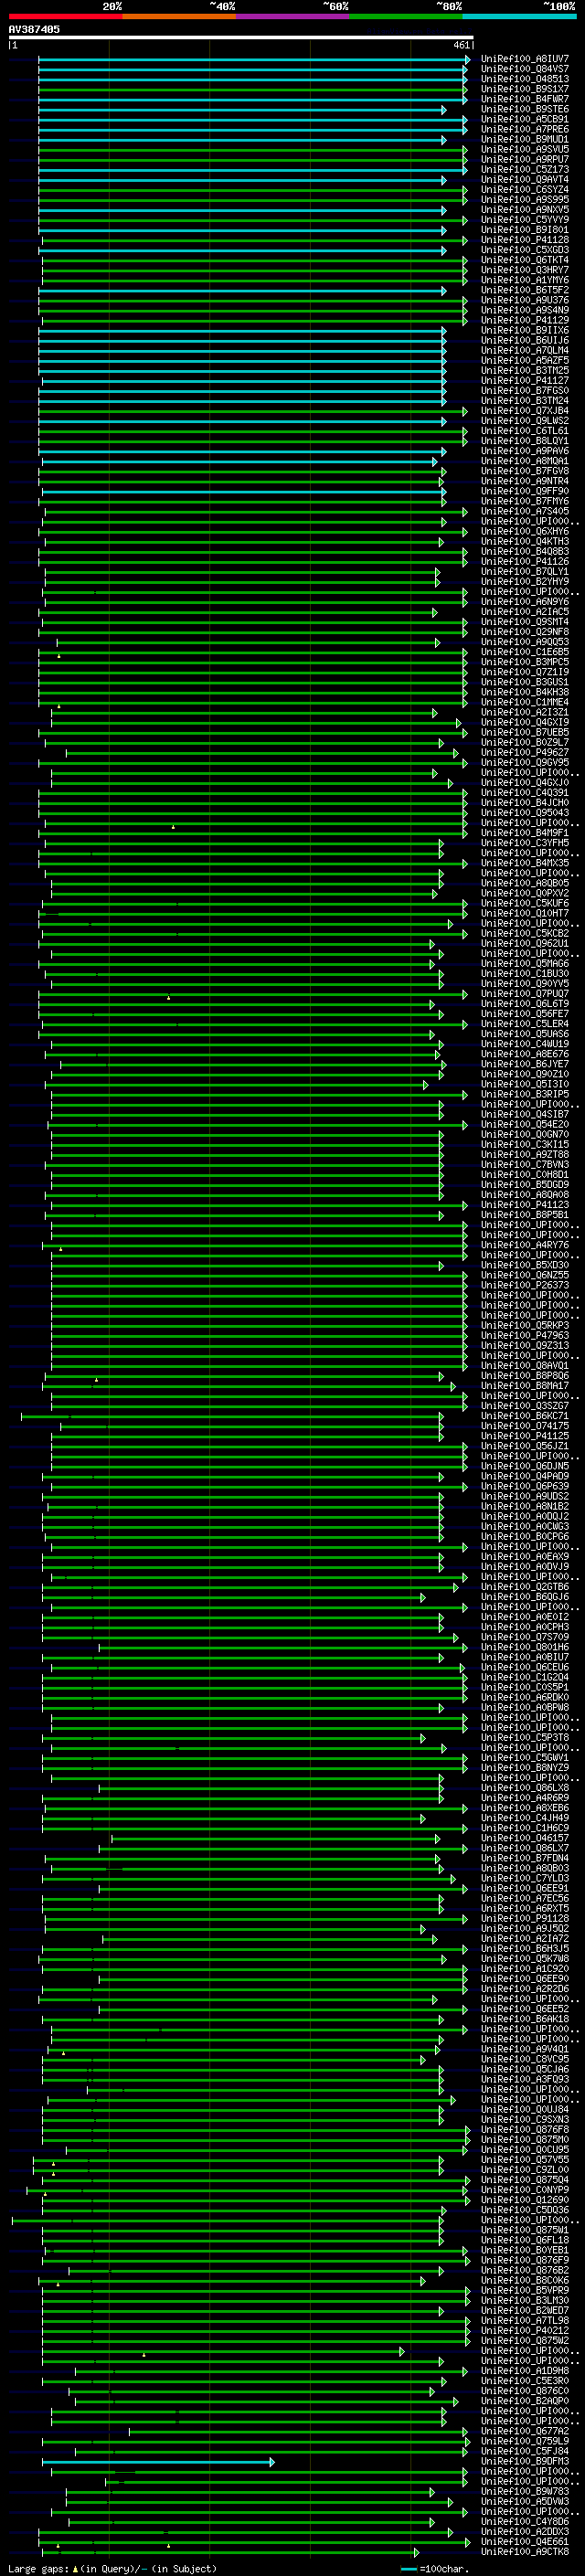
Task: Pick the UniRef100_B3MPC5 label
Action: pos(525,662)
